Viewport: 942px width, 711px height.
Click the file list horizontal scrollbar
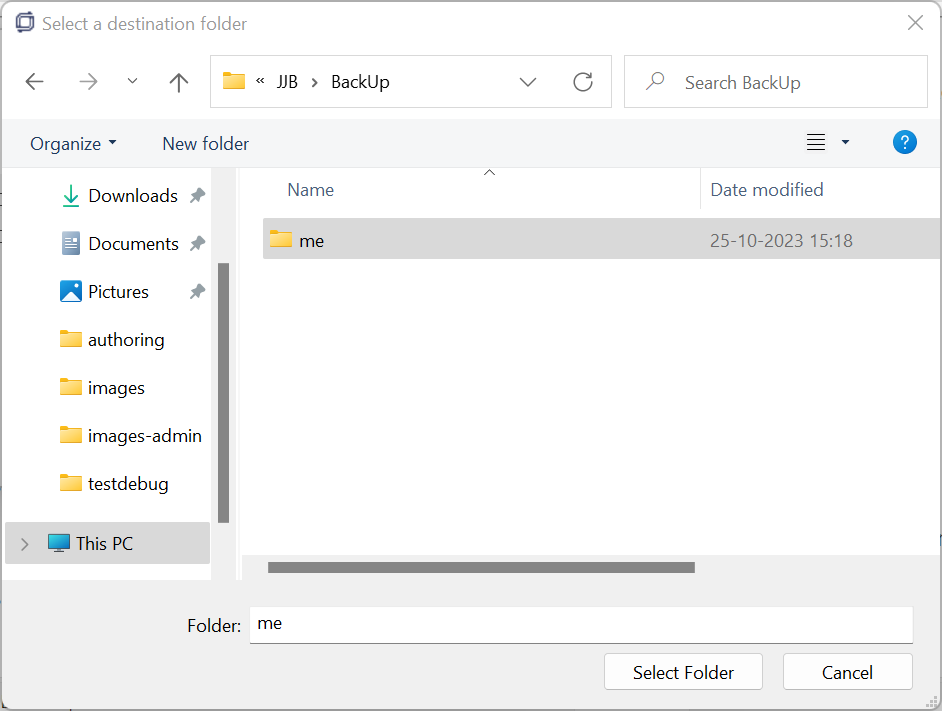pyautogui.click(x=481, y=567)
